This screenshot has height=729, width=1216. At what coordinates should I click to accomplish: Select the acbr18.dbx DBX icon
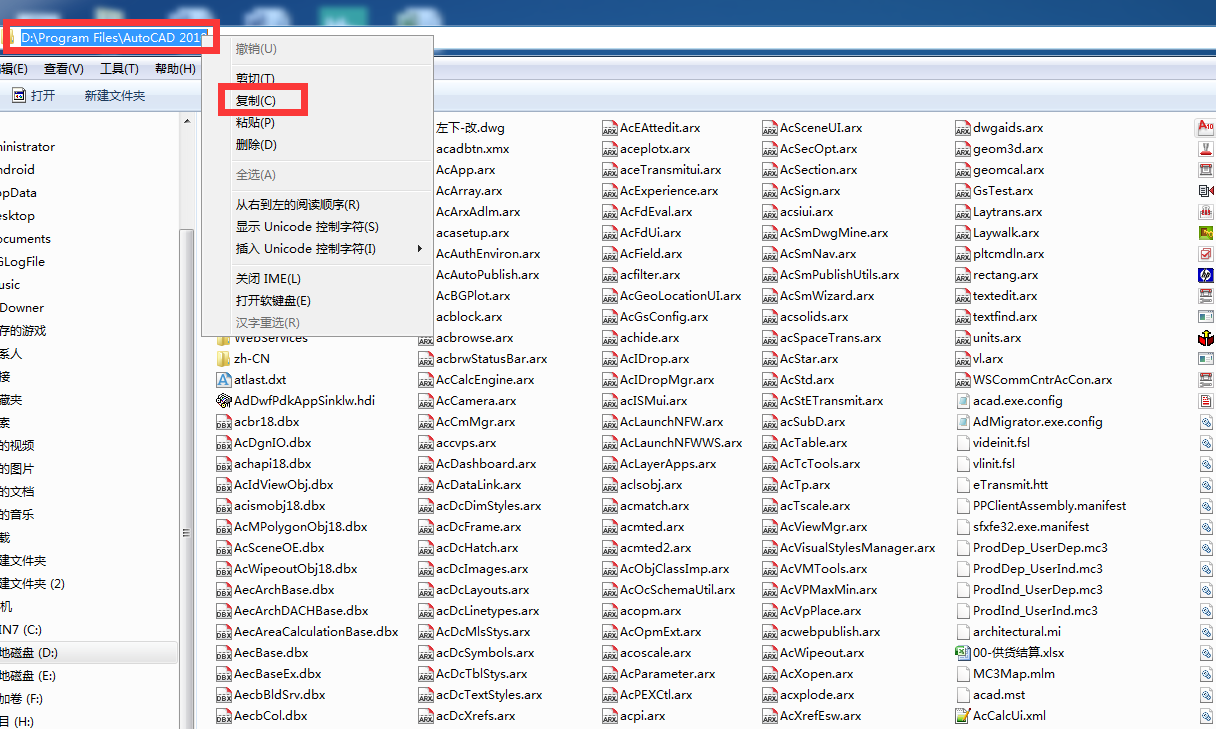(224, 422)
